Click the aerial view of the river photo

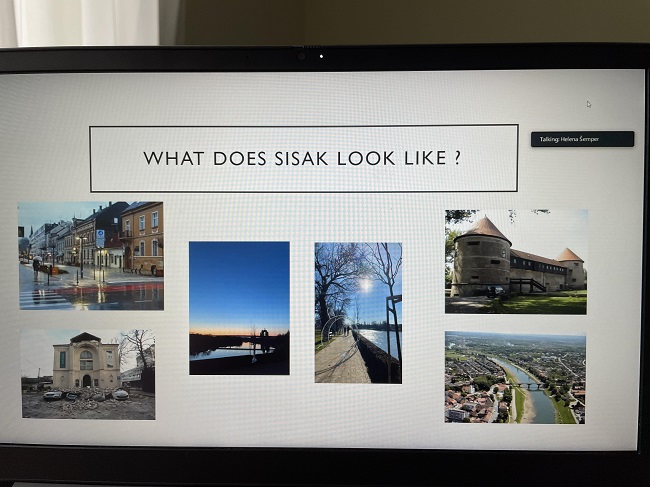(515, 377)
